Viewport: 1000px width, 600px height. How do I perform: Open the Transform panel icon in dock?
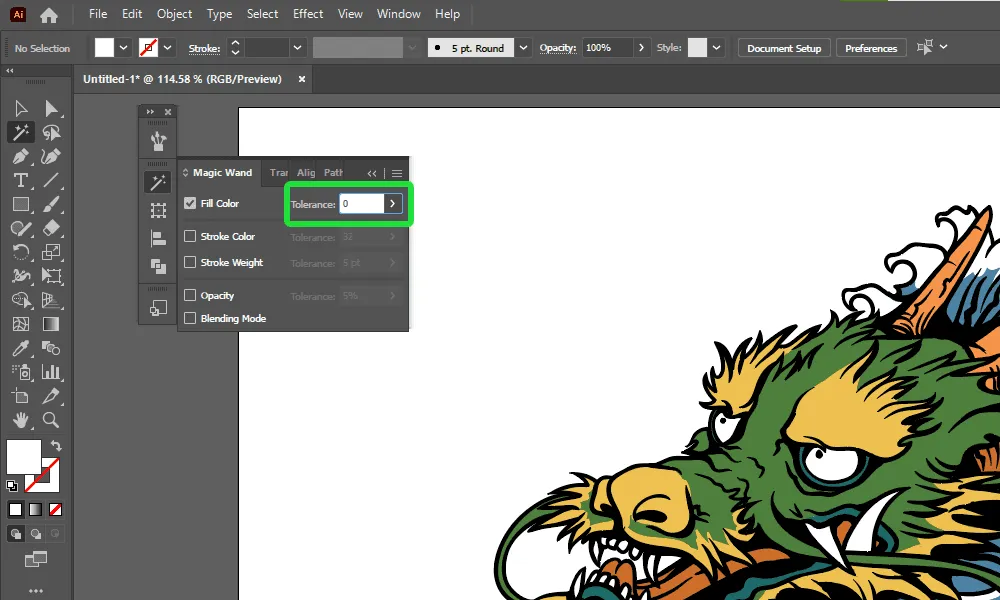coord(158,210)
